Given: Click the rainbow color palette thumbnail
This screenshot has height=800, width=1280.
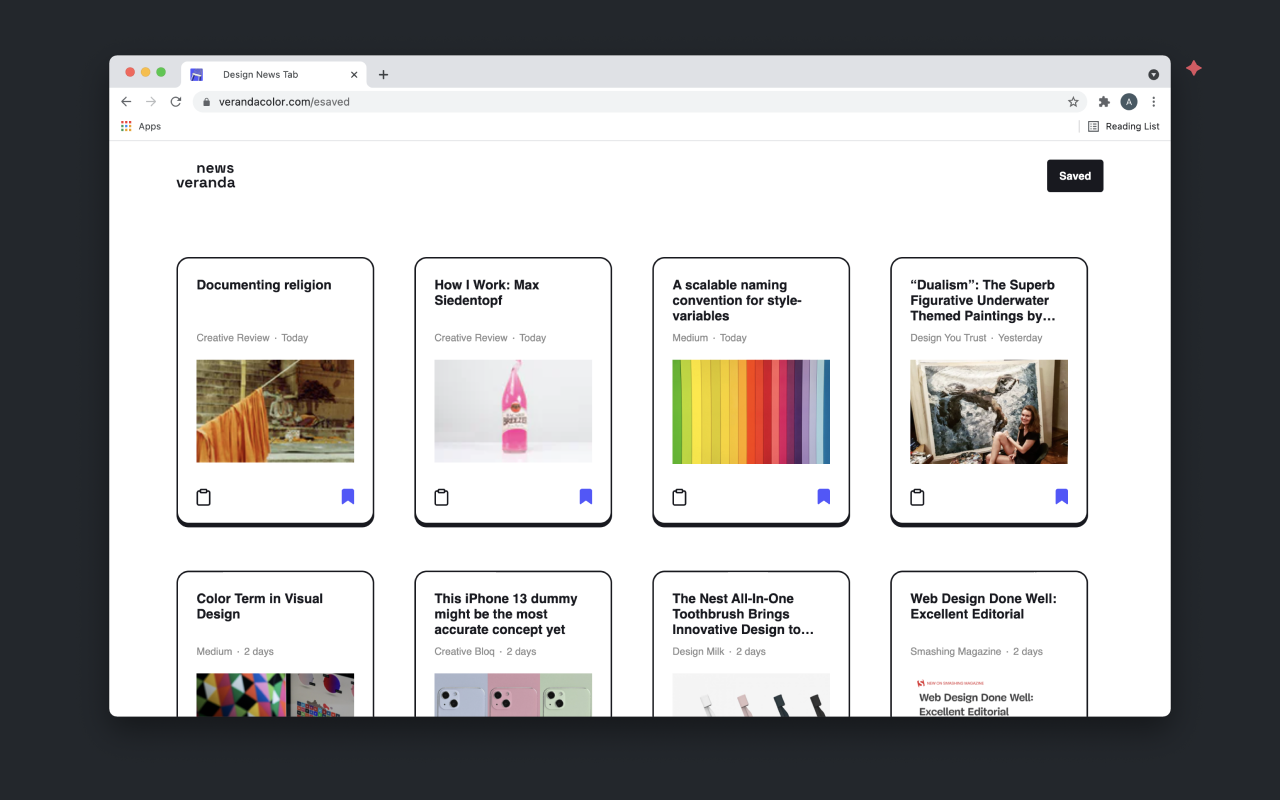Looking at the screenshot, I should click(x=751, y=411).
